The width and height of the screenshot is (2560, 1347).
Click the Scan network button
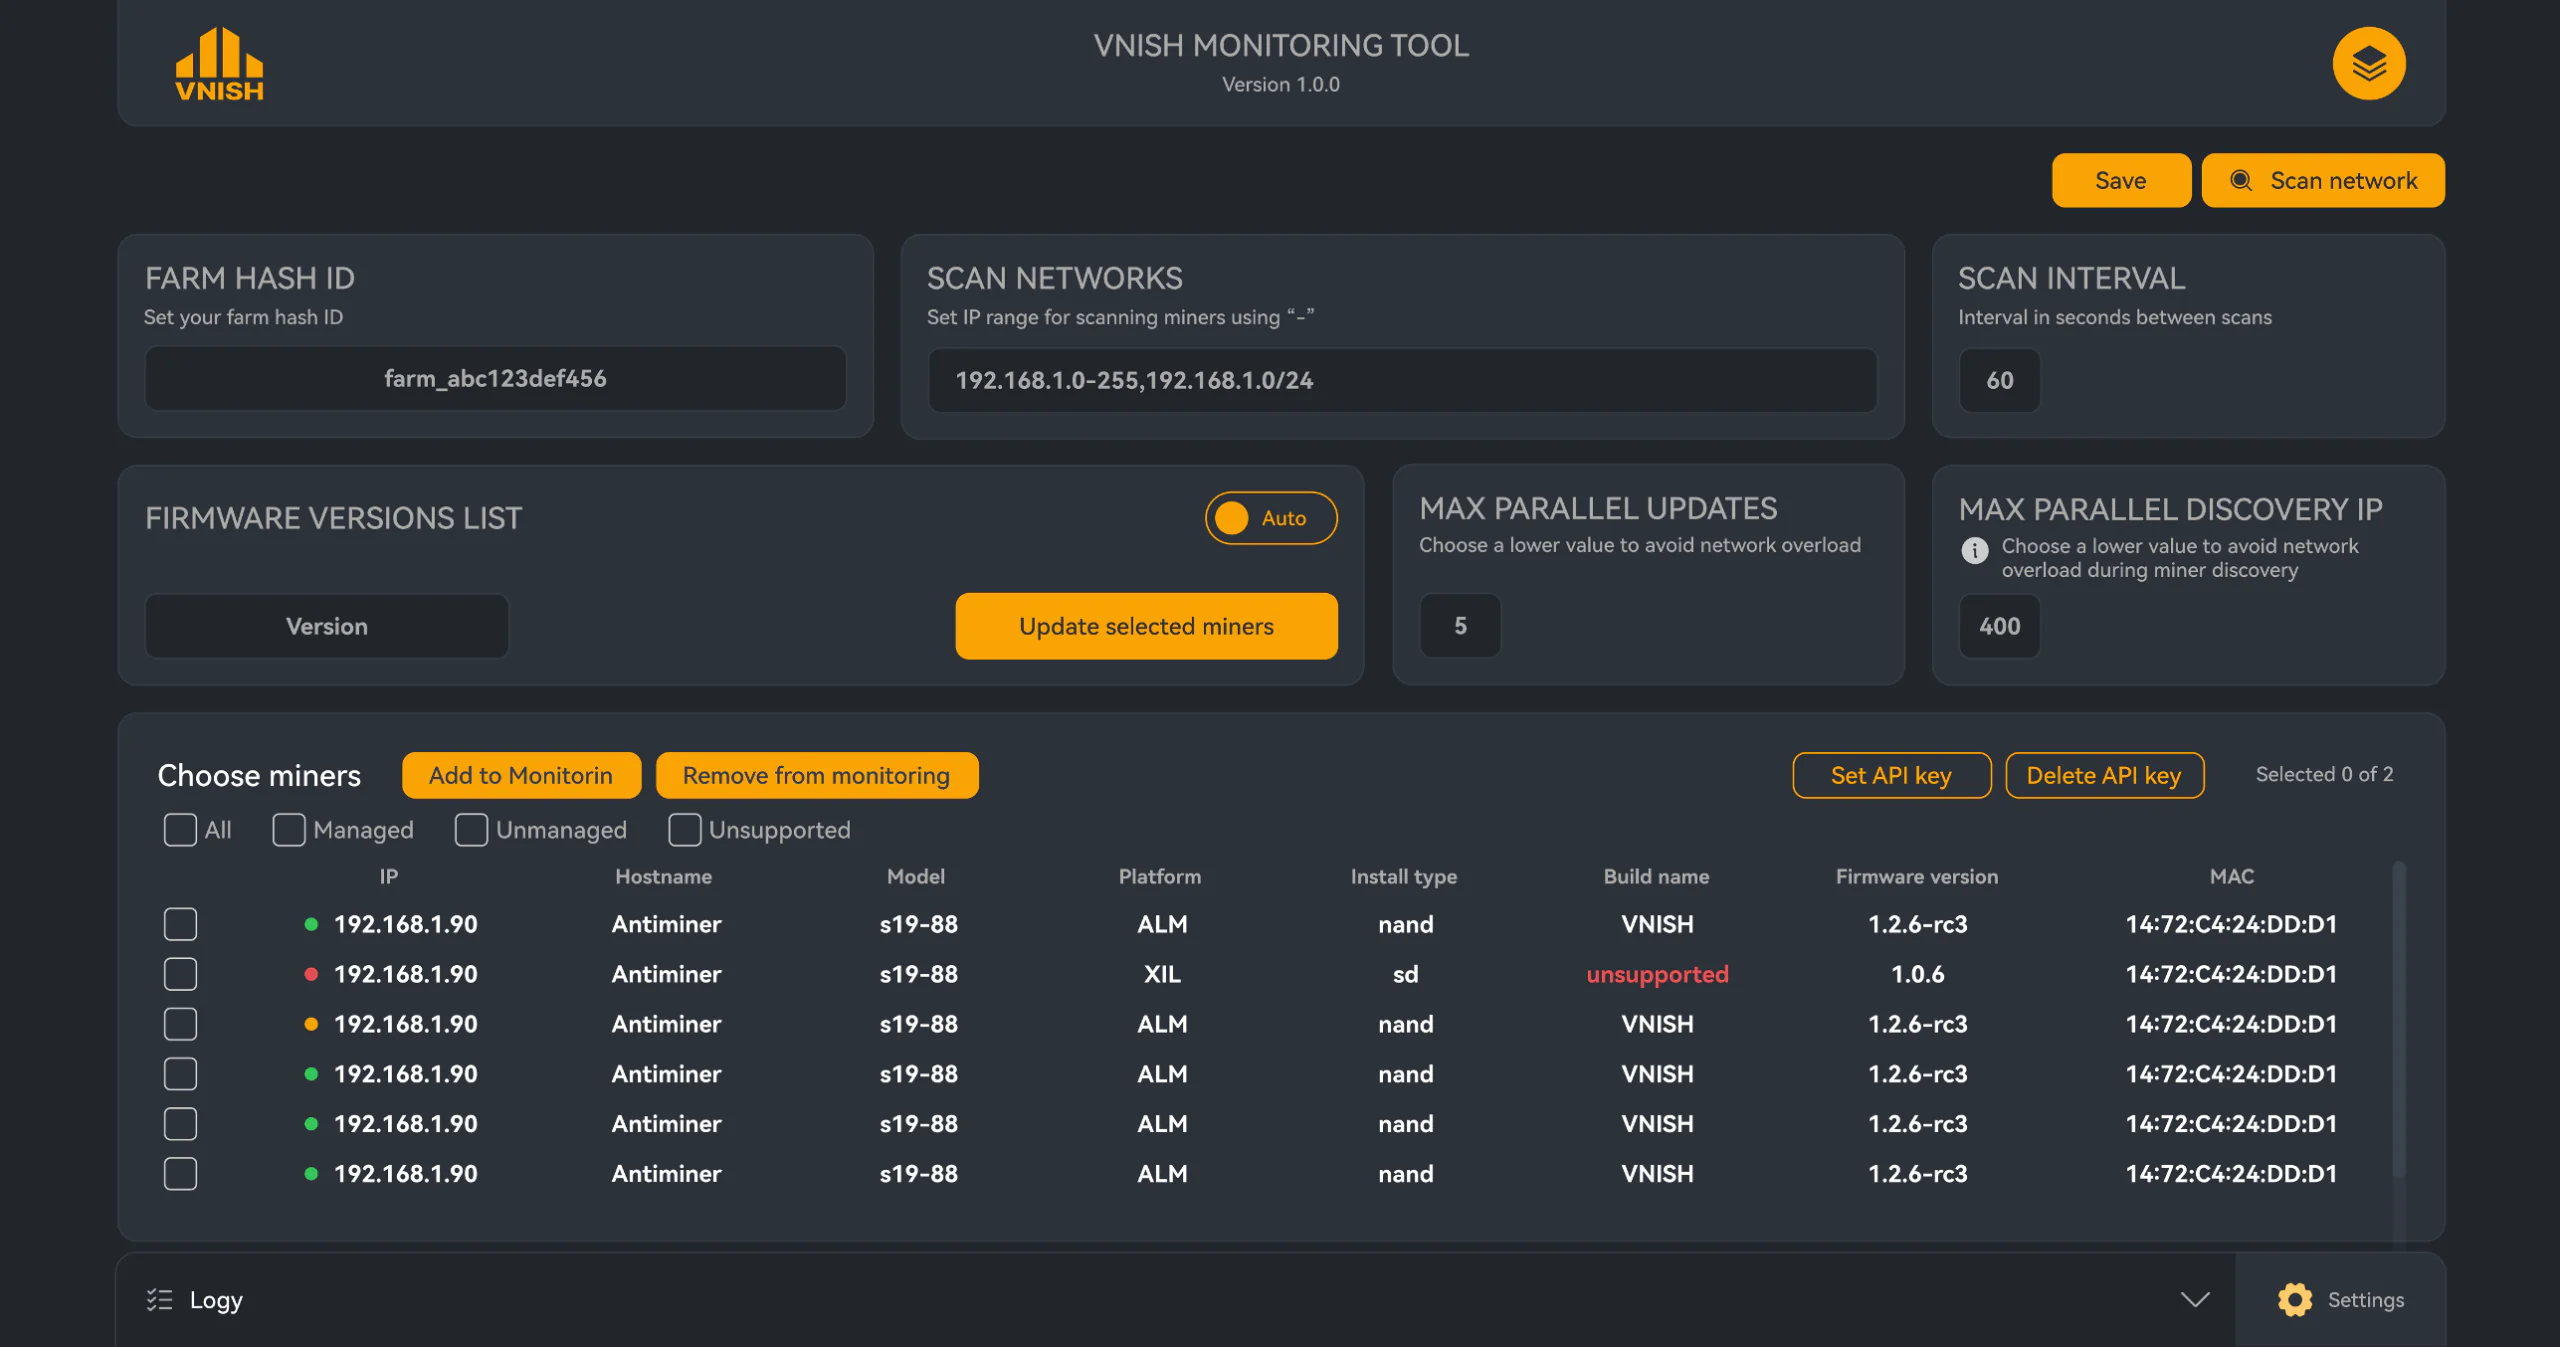coord(2322,180)
